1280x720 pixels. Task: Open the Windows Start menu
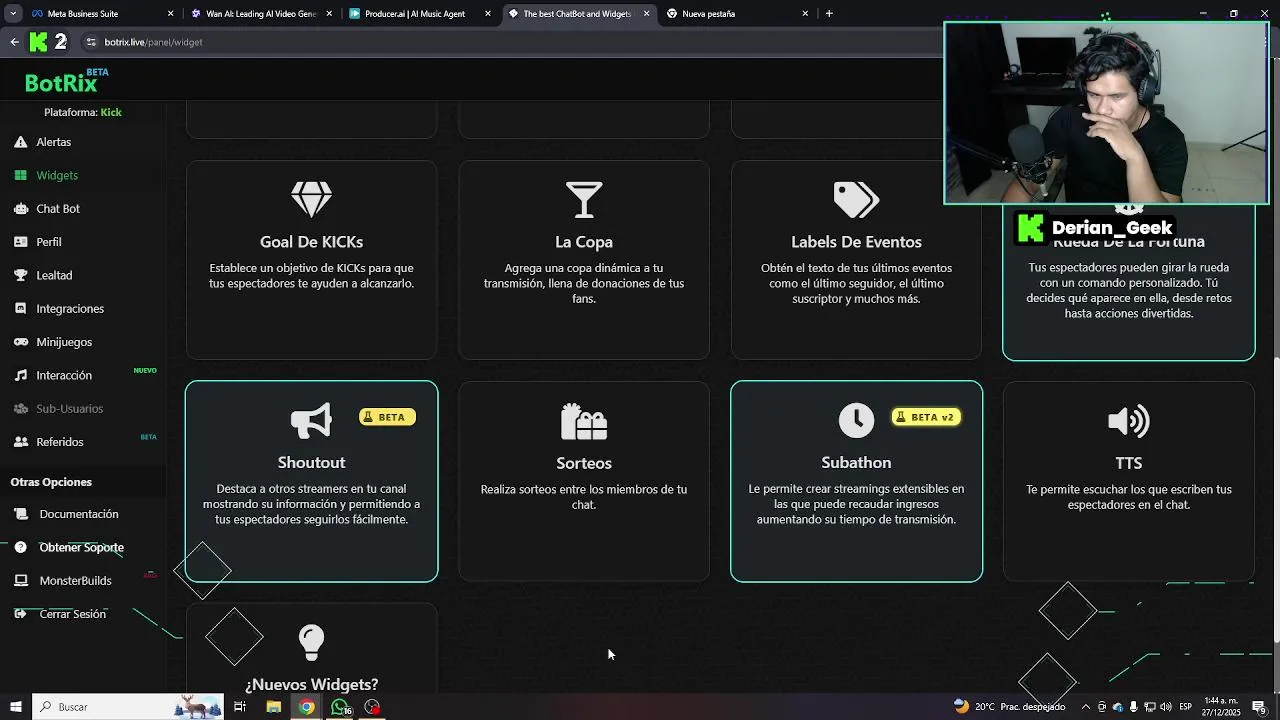(15, 707)
